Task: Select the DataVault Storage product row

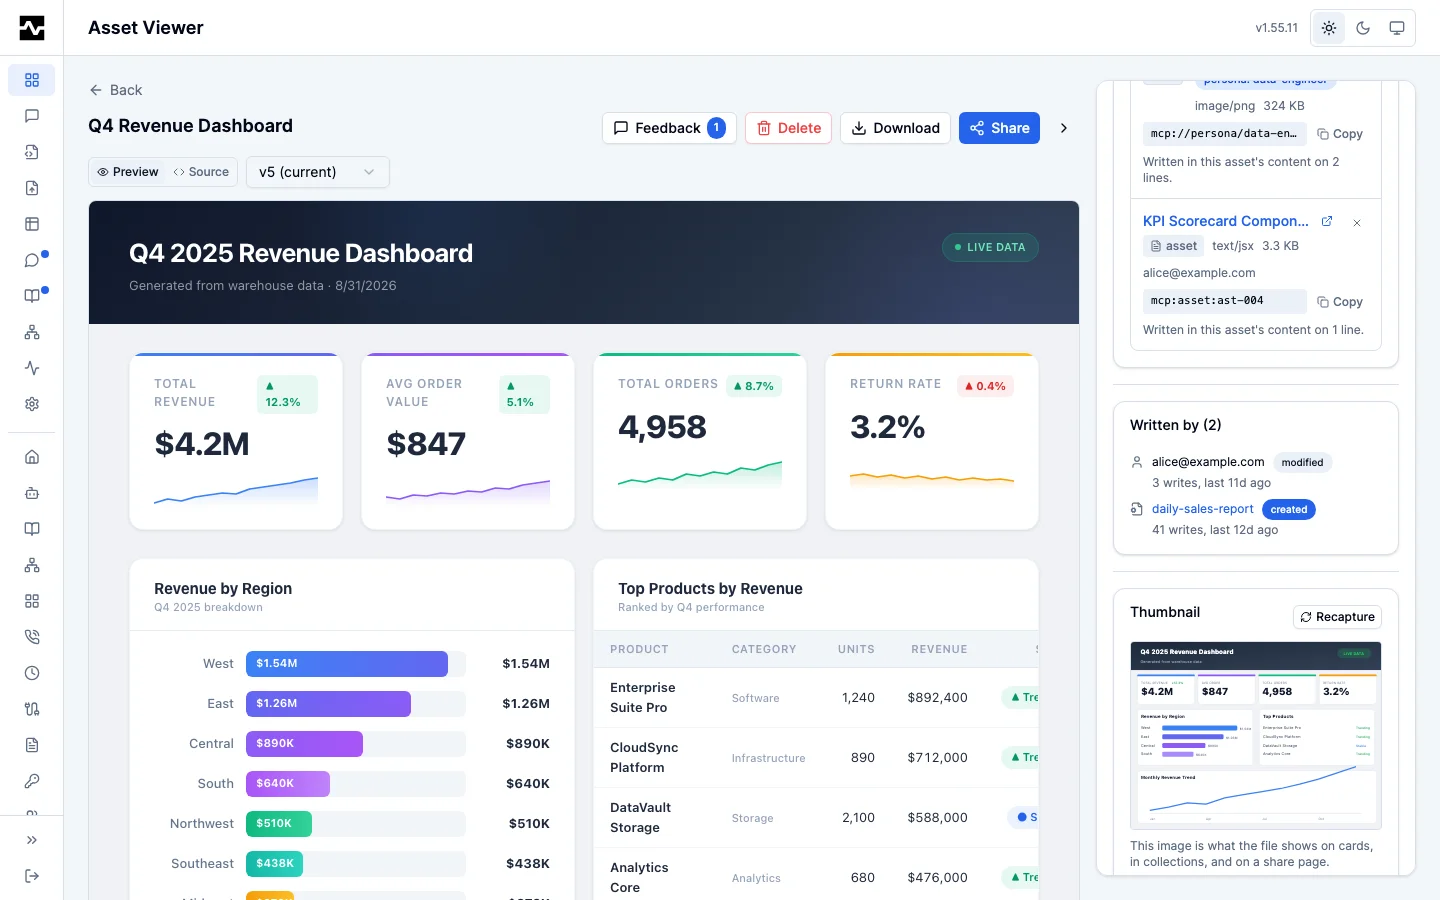Action: (x=816, y=818)
